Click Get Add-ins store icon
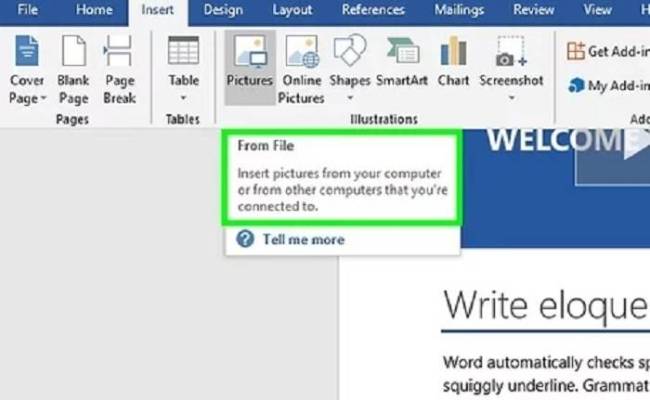 point(576,51)
